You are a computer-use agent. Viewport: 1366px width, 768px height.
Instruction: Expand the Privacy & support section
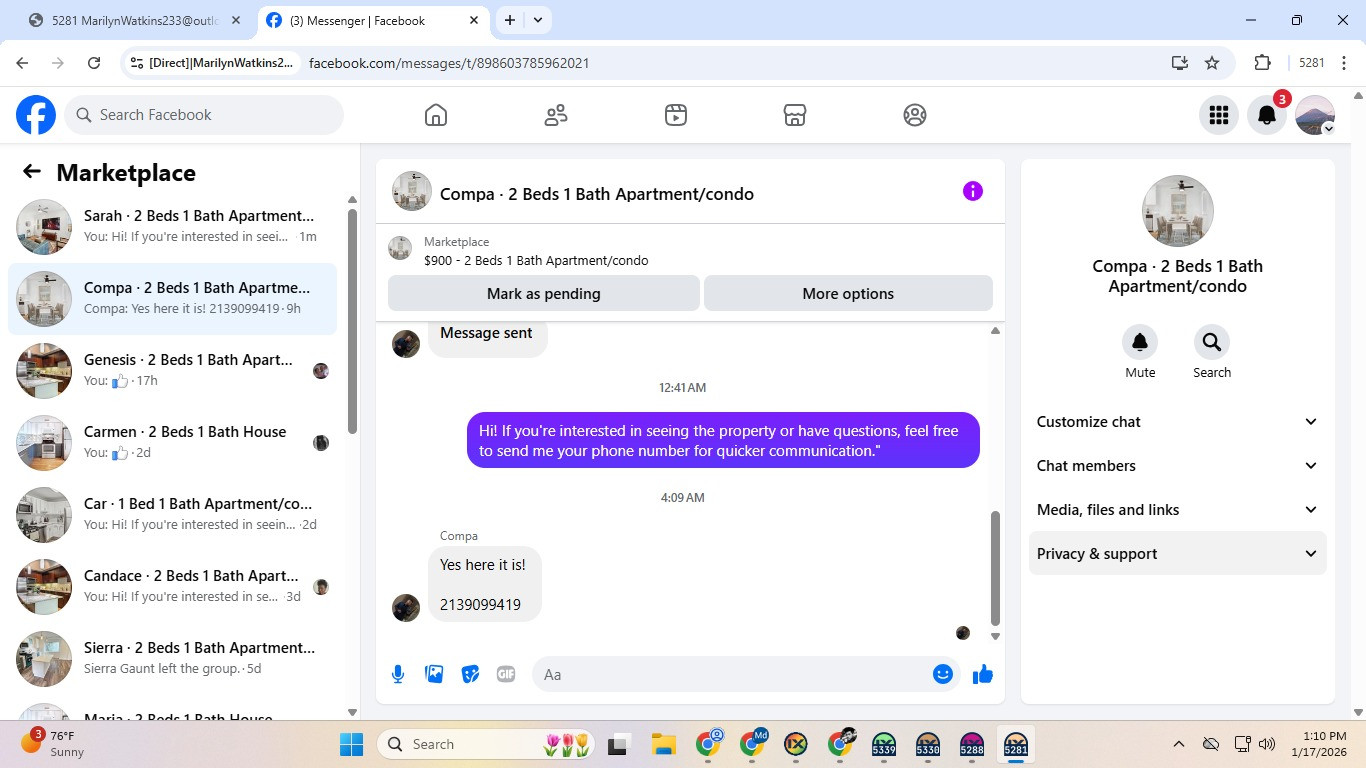1177,554
